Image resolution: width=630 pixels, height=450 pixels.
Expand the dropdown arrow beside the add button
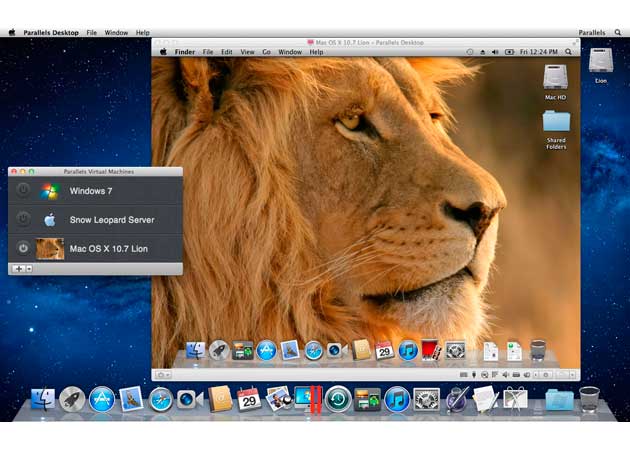point(29,269)
